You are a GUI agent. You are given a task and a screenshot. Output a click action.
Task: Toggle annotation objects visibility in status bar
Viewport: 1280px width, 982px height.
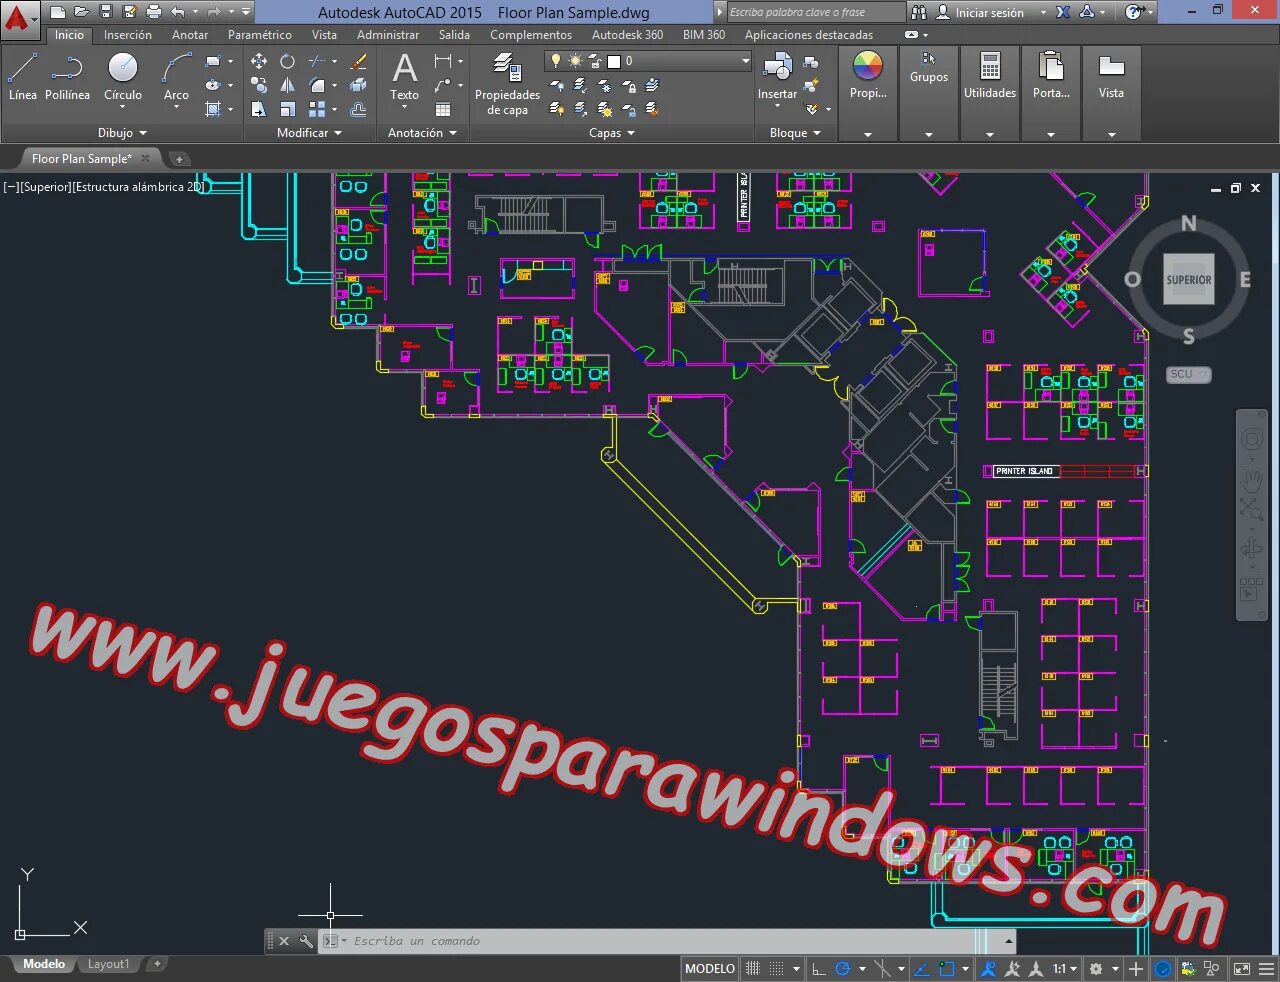(989, 969)
